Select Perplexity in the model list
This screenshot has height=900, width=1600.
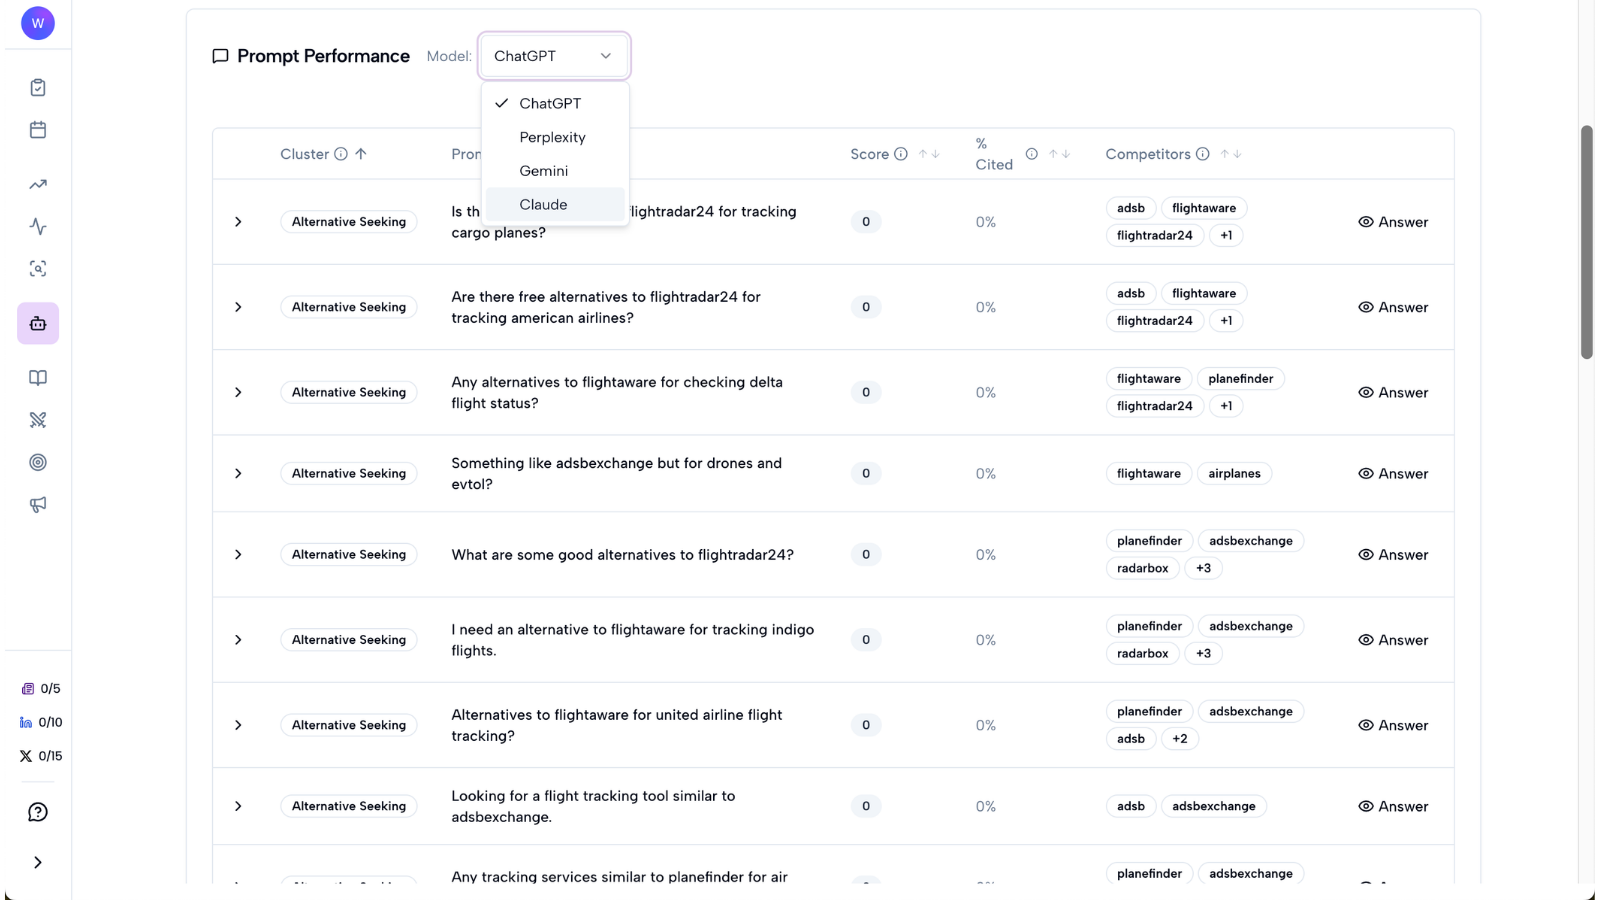555,137
